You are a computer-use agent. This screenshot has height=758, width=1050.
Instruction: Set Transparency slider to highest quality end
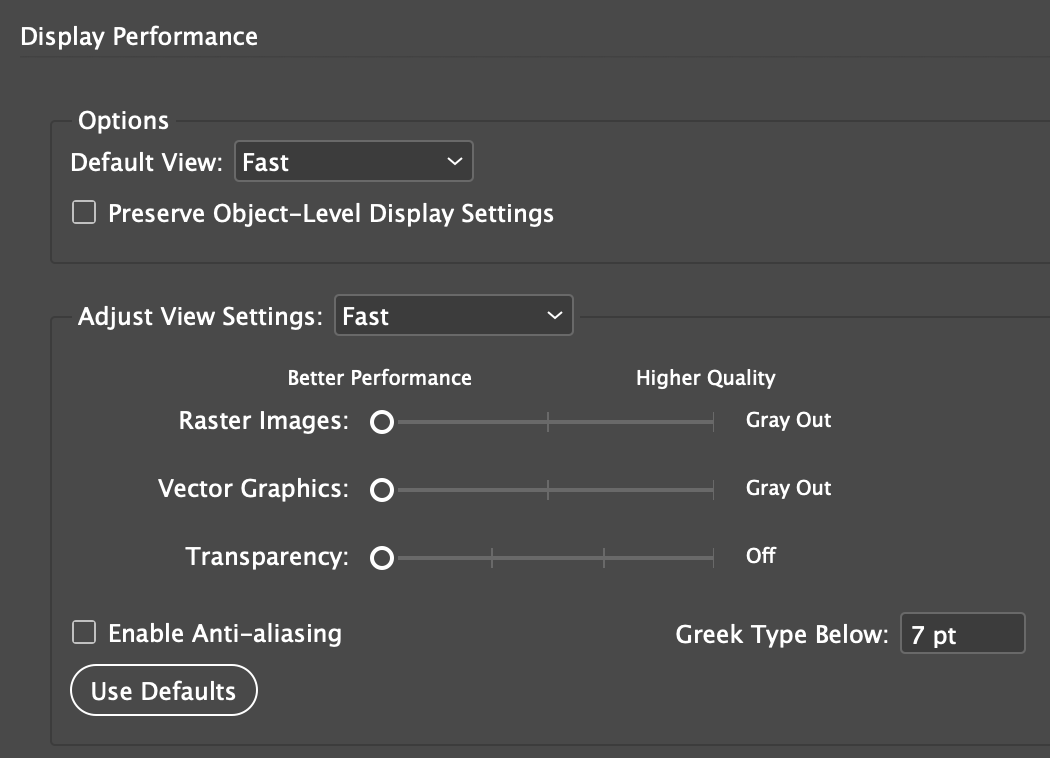713,558
